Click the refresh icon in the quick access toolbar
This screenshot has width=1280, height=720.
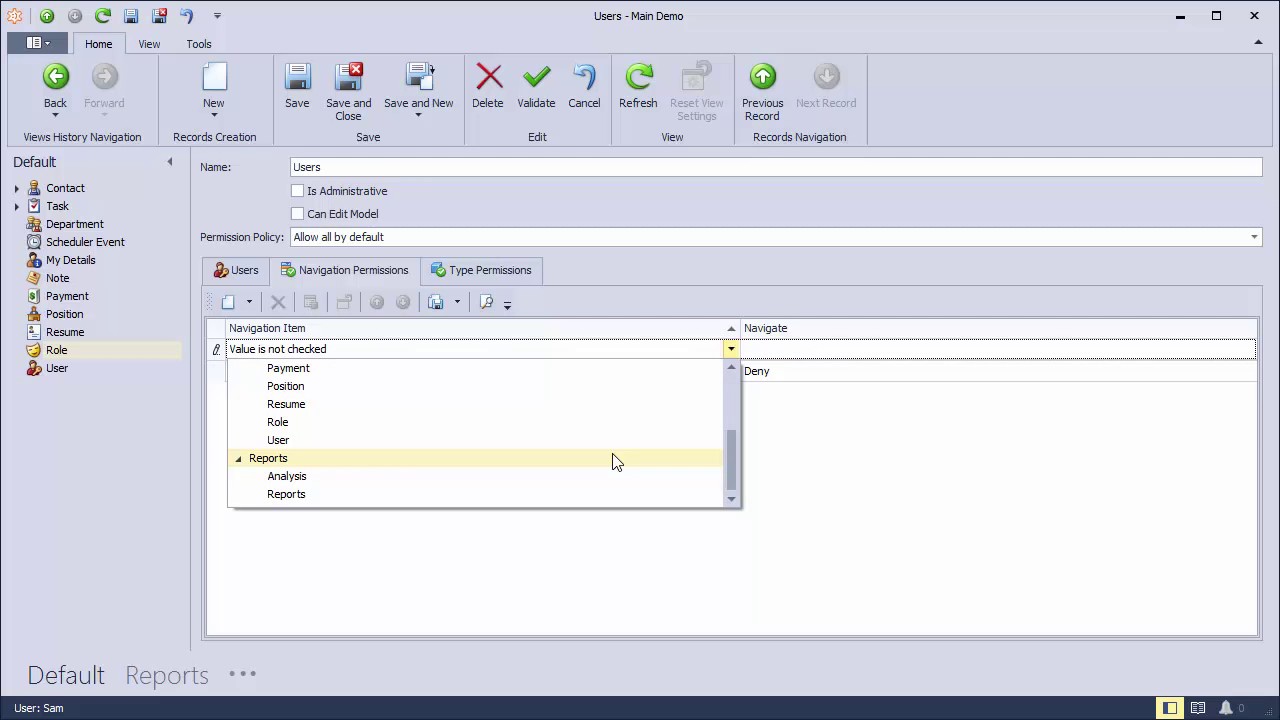pos(103,16)
